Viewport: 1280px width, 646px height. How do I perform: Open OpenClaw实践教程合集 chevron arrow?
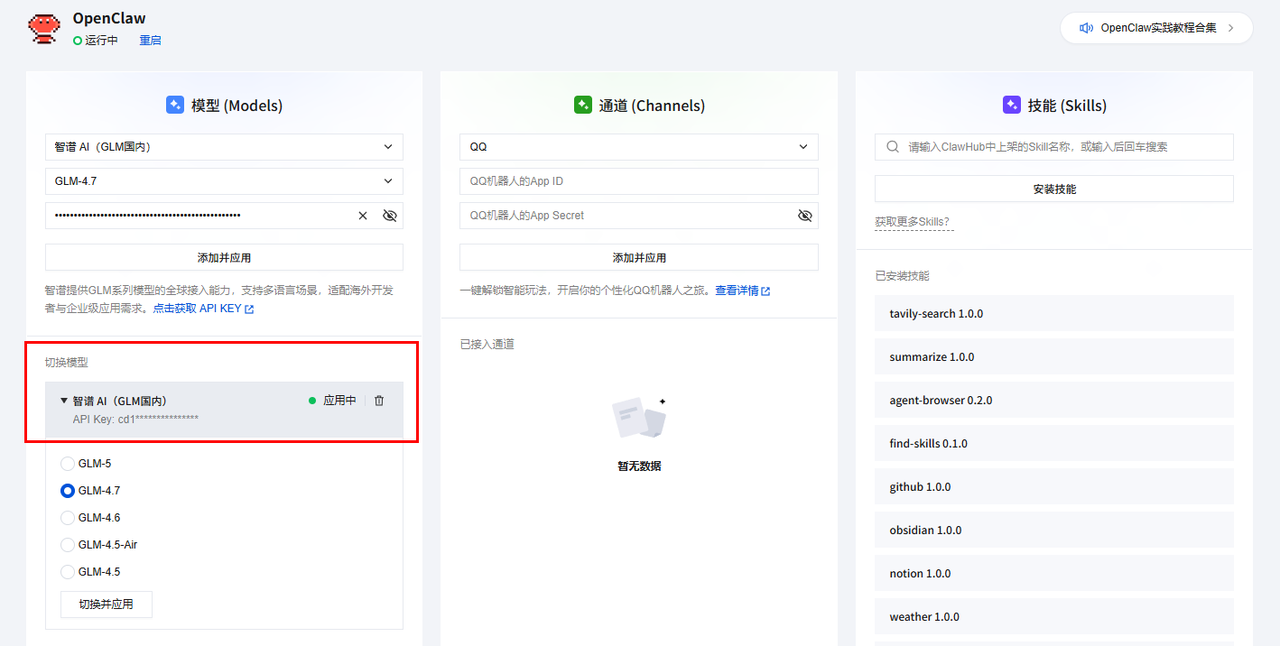tap(1231, 28)
